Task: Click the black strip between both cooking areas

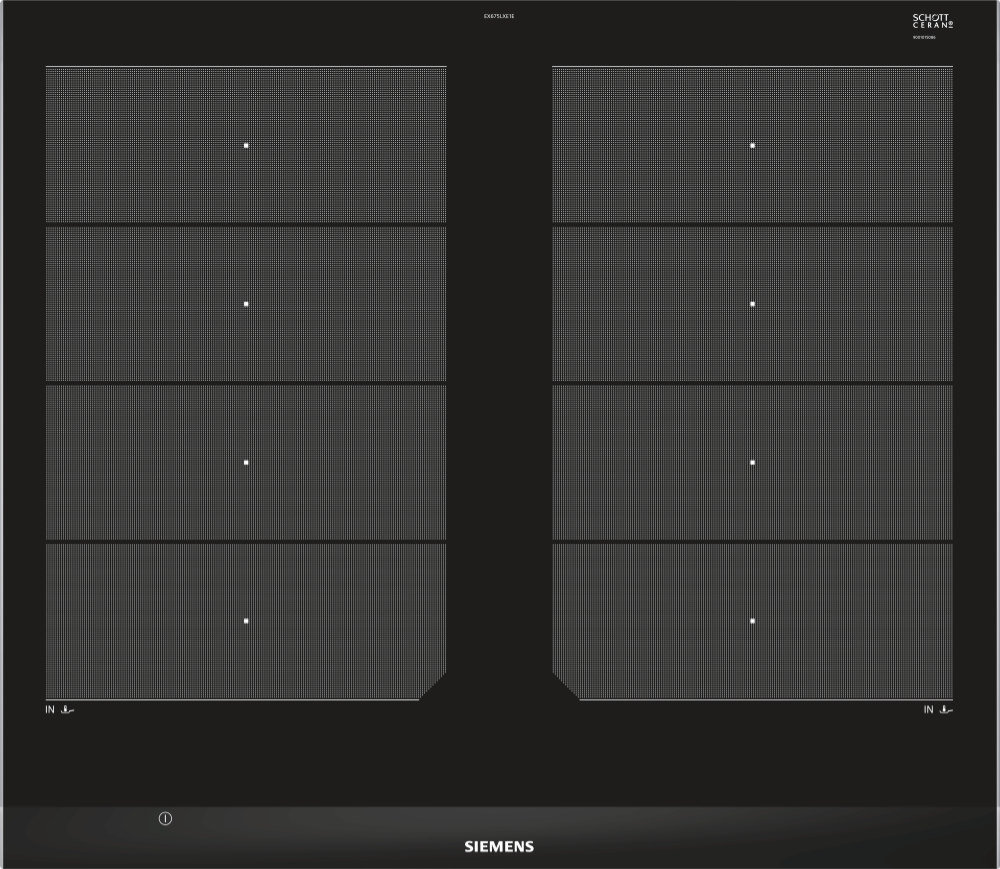Action: 499,380
